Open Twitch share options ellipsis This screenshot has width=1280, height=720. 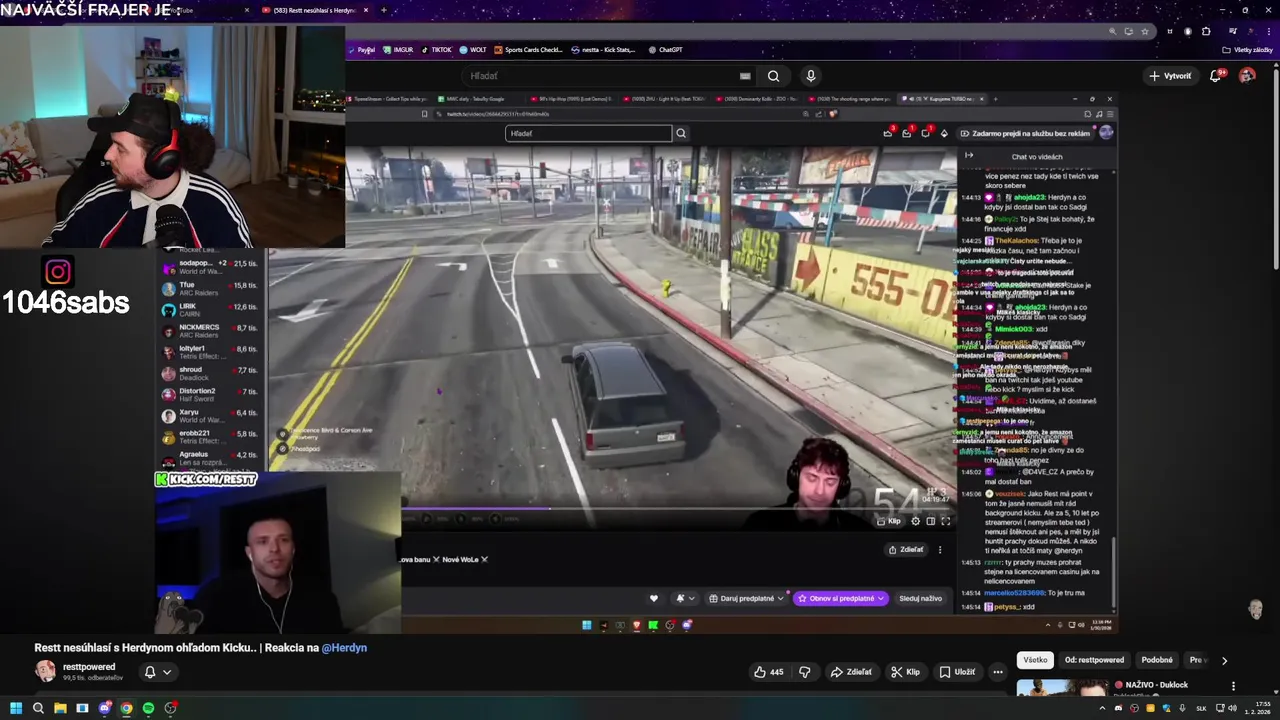click(x=940, y=550)
